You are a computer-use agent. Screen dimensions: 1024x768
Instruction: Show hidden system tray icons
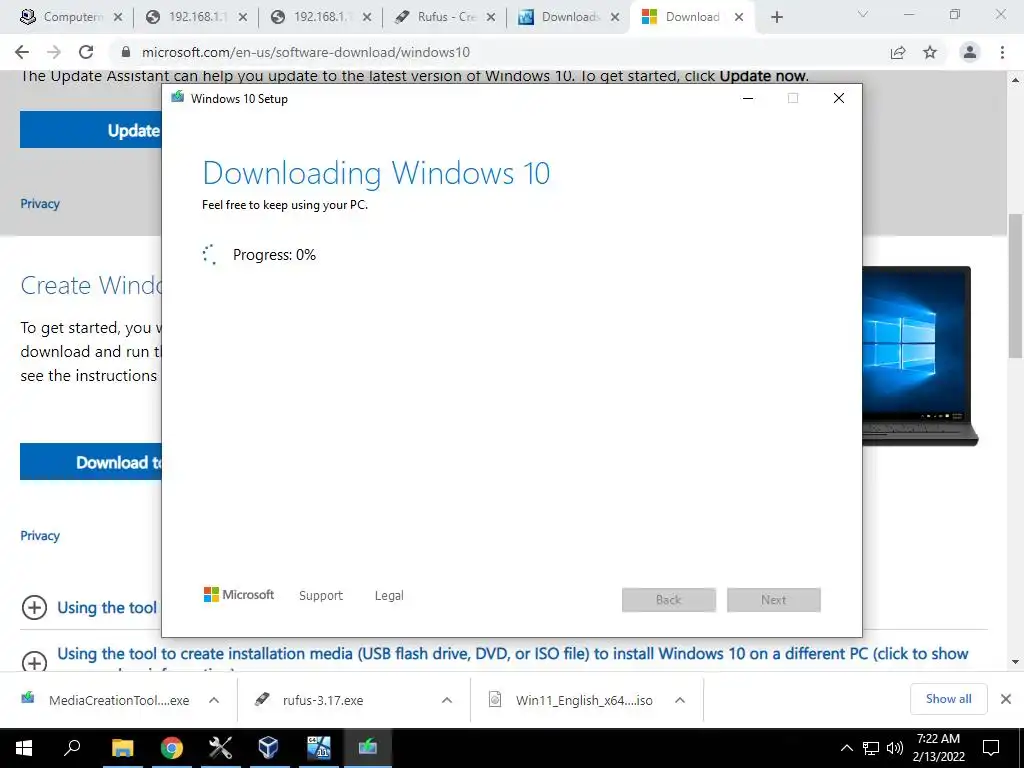[x=846, y=748]
